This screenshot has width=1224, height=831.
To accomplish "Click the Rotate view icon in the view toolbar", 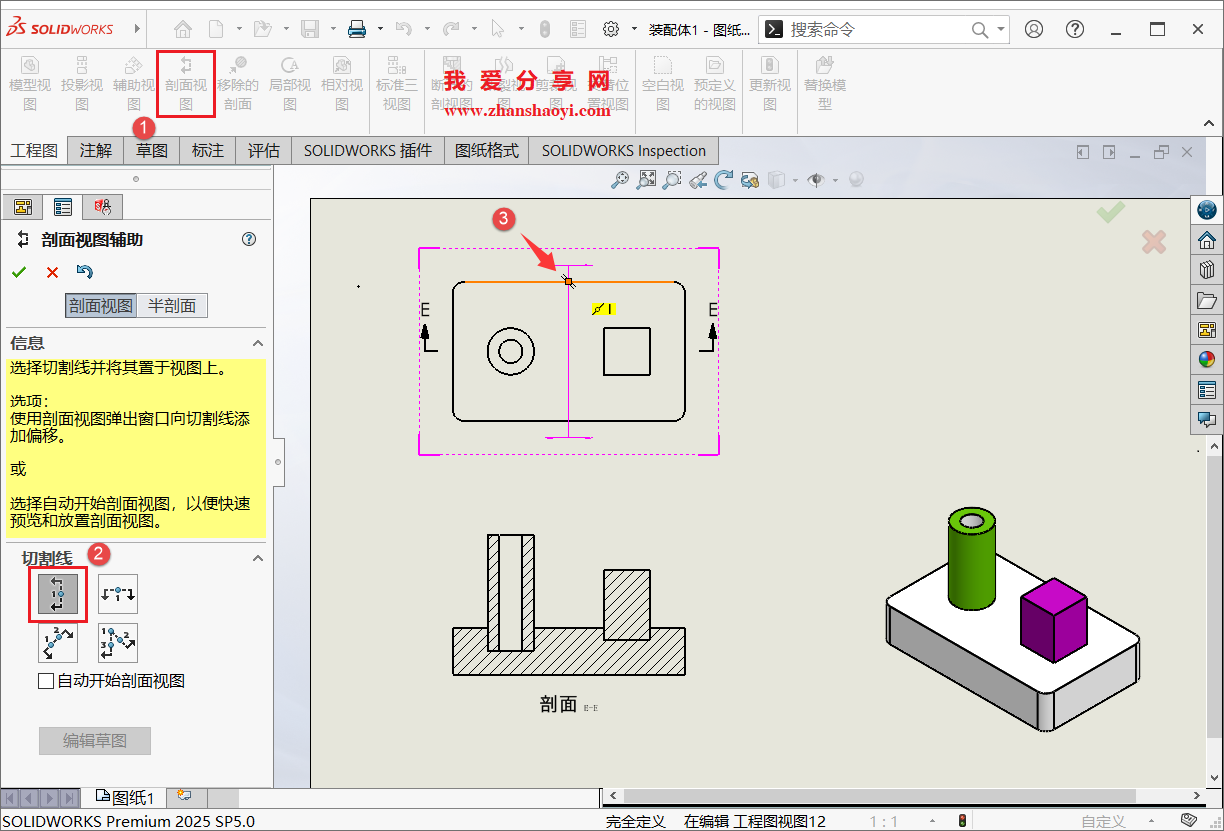I will coord(723,180).
